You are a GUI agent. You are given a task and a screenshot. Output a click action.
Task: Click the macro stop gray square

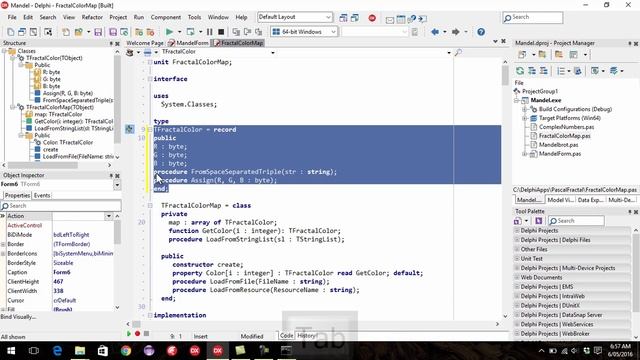pos(146,333)
